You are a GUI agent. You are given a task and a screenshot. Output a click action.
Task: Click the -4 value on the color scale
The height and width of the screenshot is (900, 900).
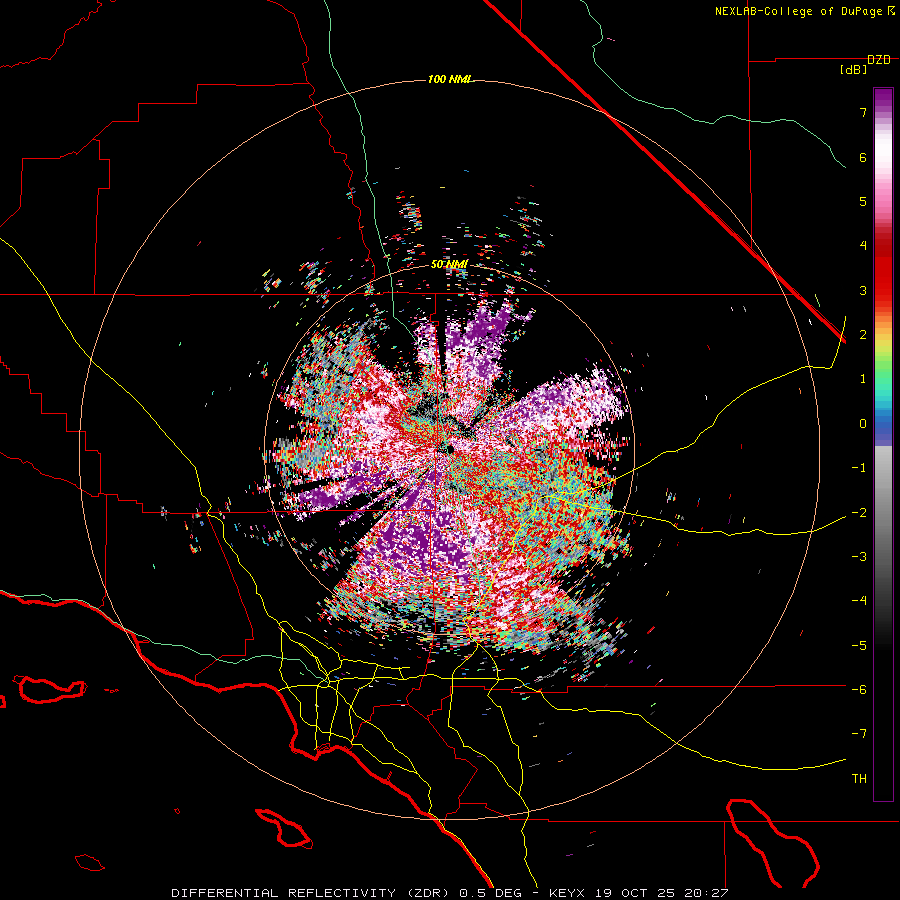859,601
